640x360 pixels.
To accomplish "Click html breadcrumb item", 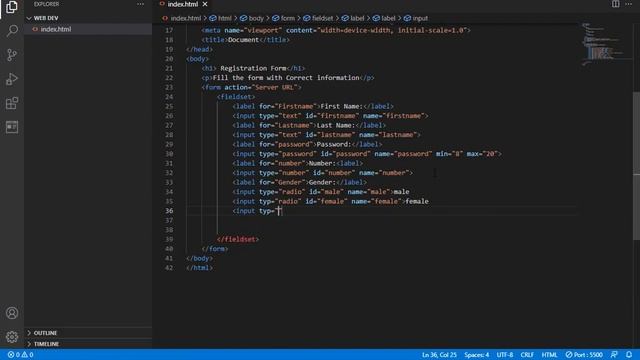I will coord(221,18).
